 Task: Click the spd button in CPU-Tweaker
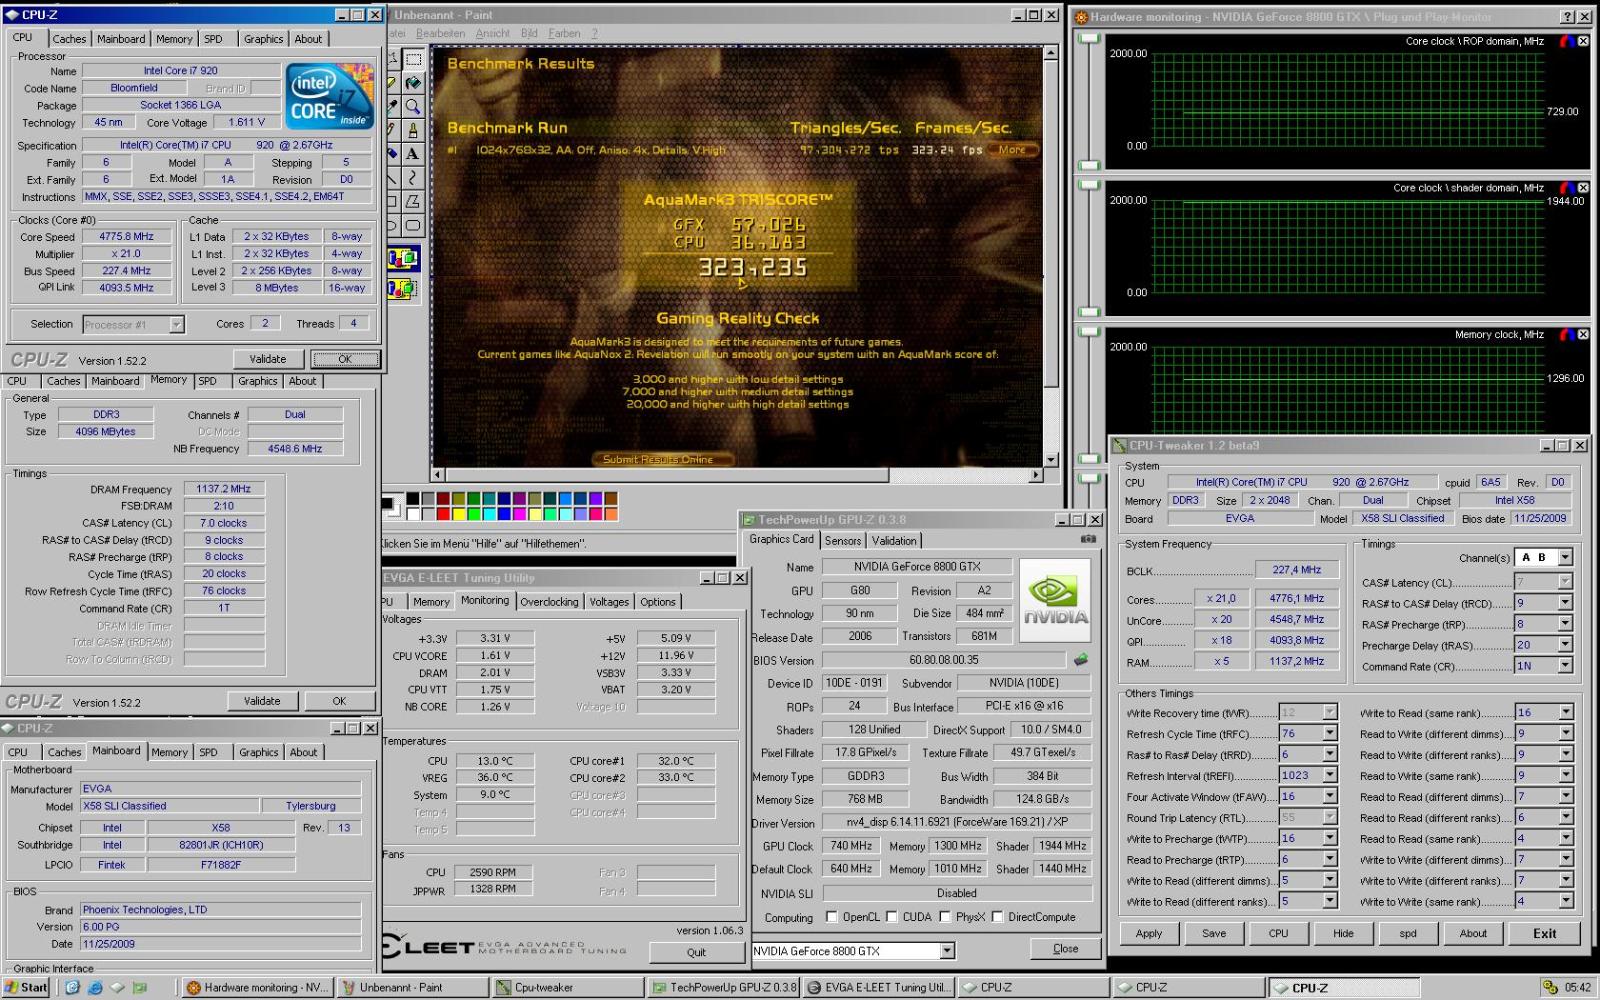click(x=1408, y=933)
